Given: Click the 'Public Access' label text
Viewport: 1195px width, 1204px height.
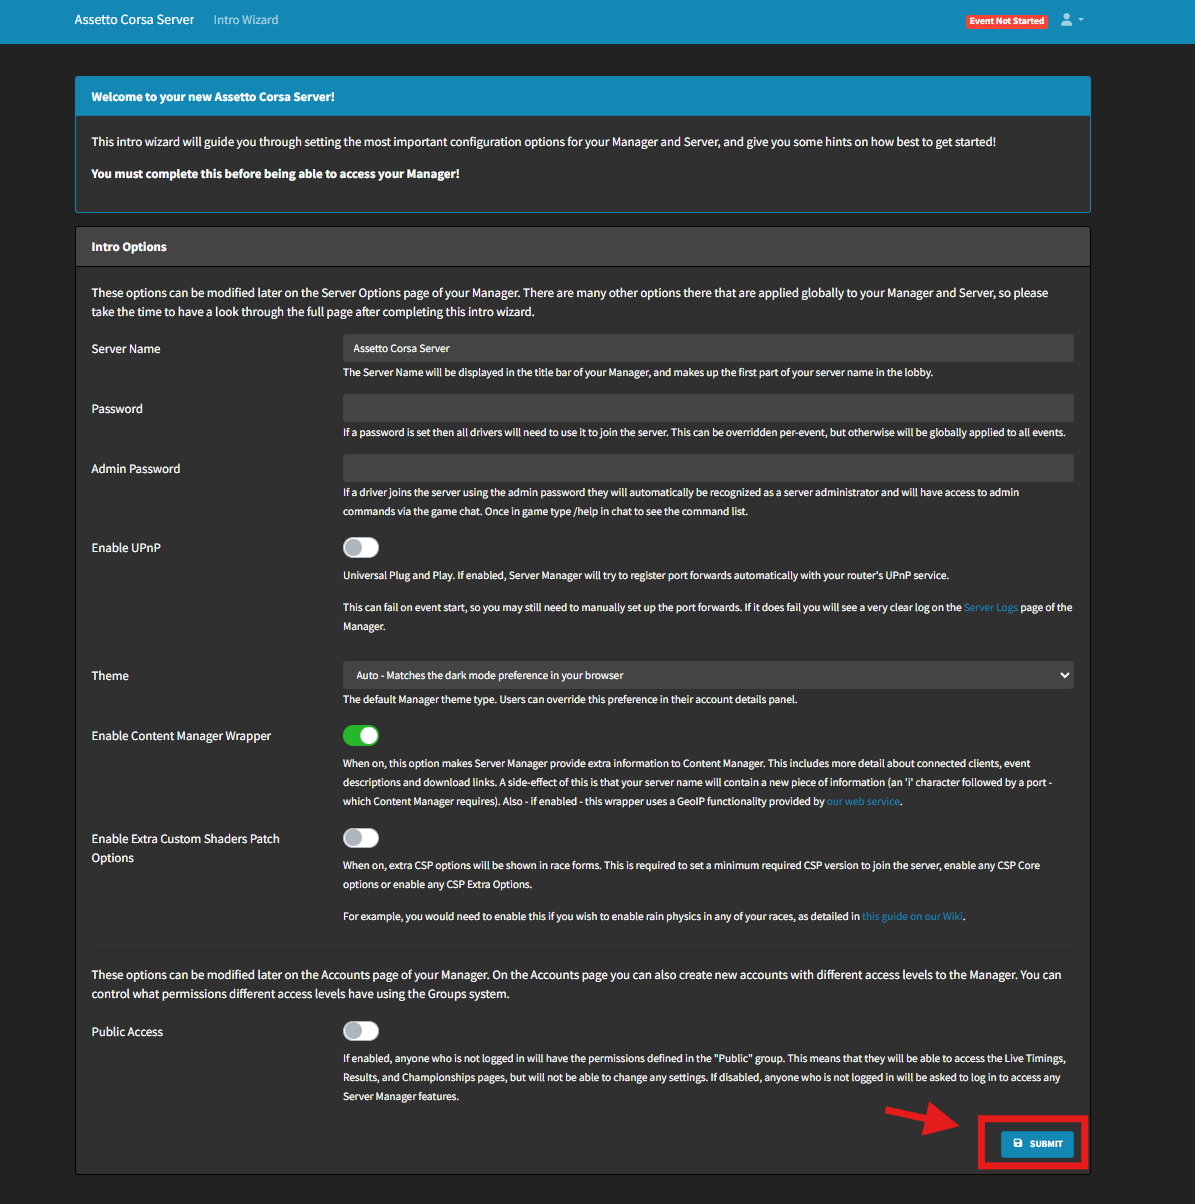Looking at the screenshot, I should click(127, 1032).
